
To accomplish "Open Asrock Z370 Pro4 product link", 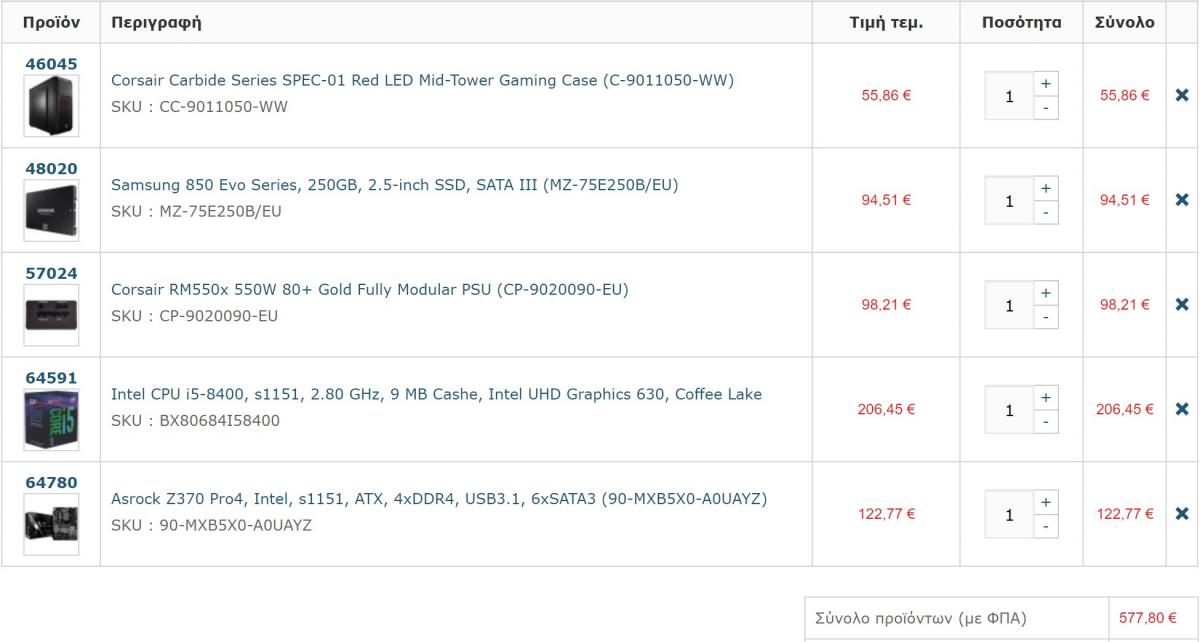I will point(439,499).
